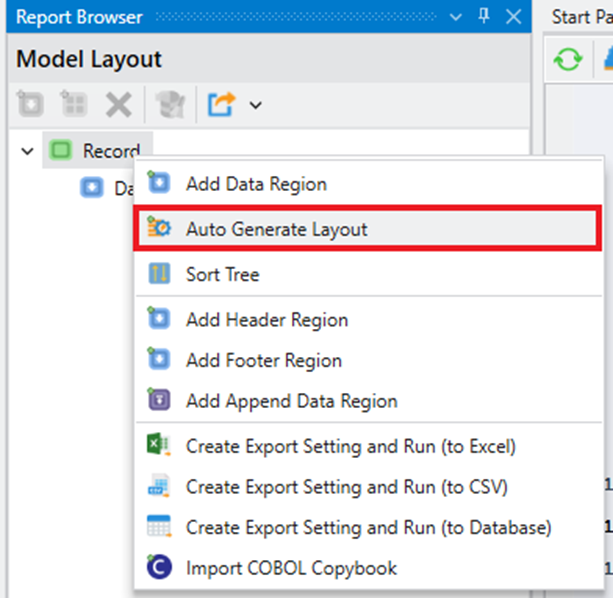Click Import COBOL Copybook
The height and width of the screenshot is (598, 613).
pyautogui.click(x=291, y=568)
